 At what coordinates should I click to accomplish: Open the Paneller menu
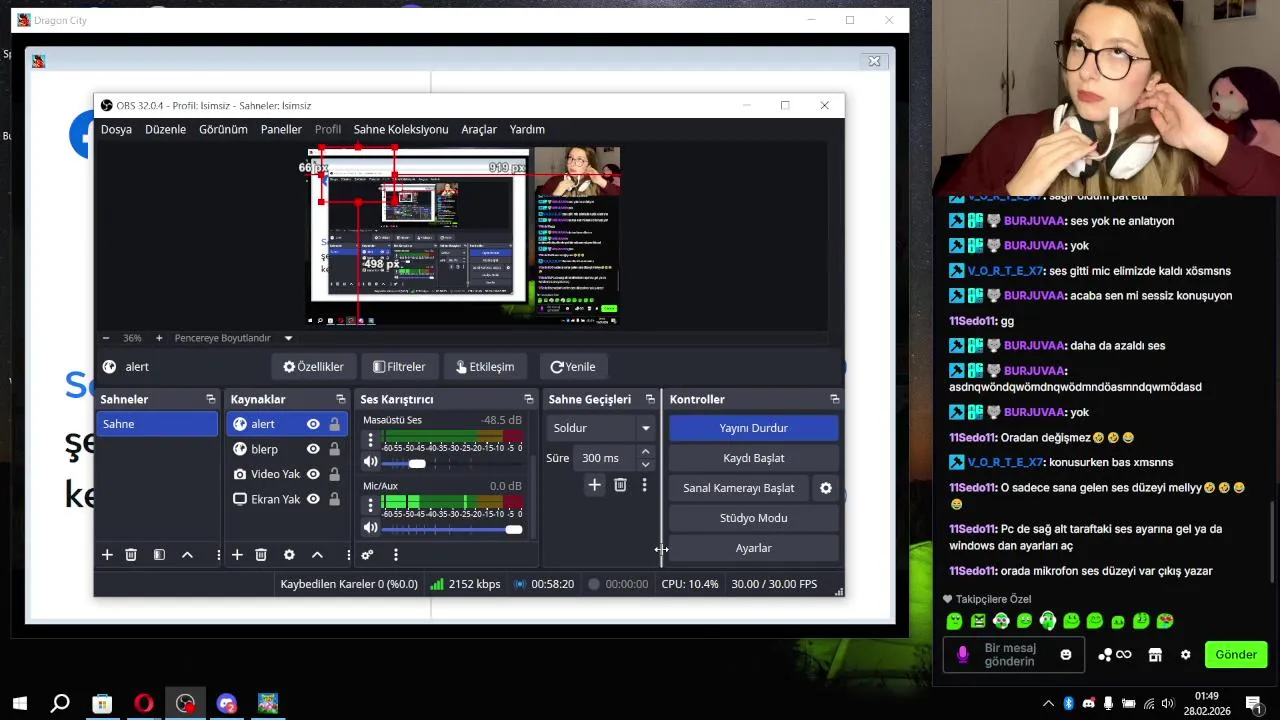[281, 129]
